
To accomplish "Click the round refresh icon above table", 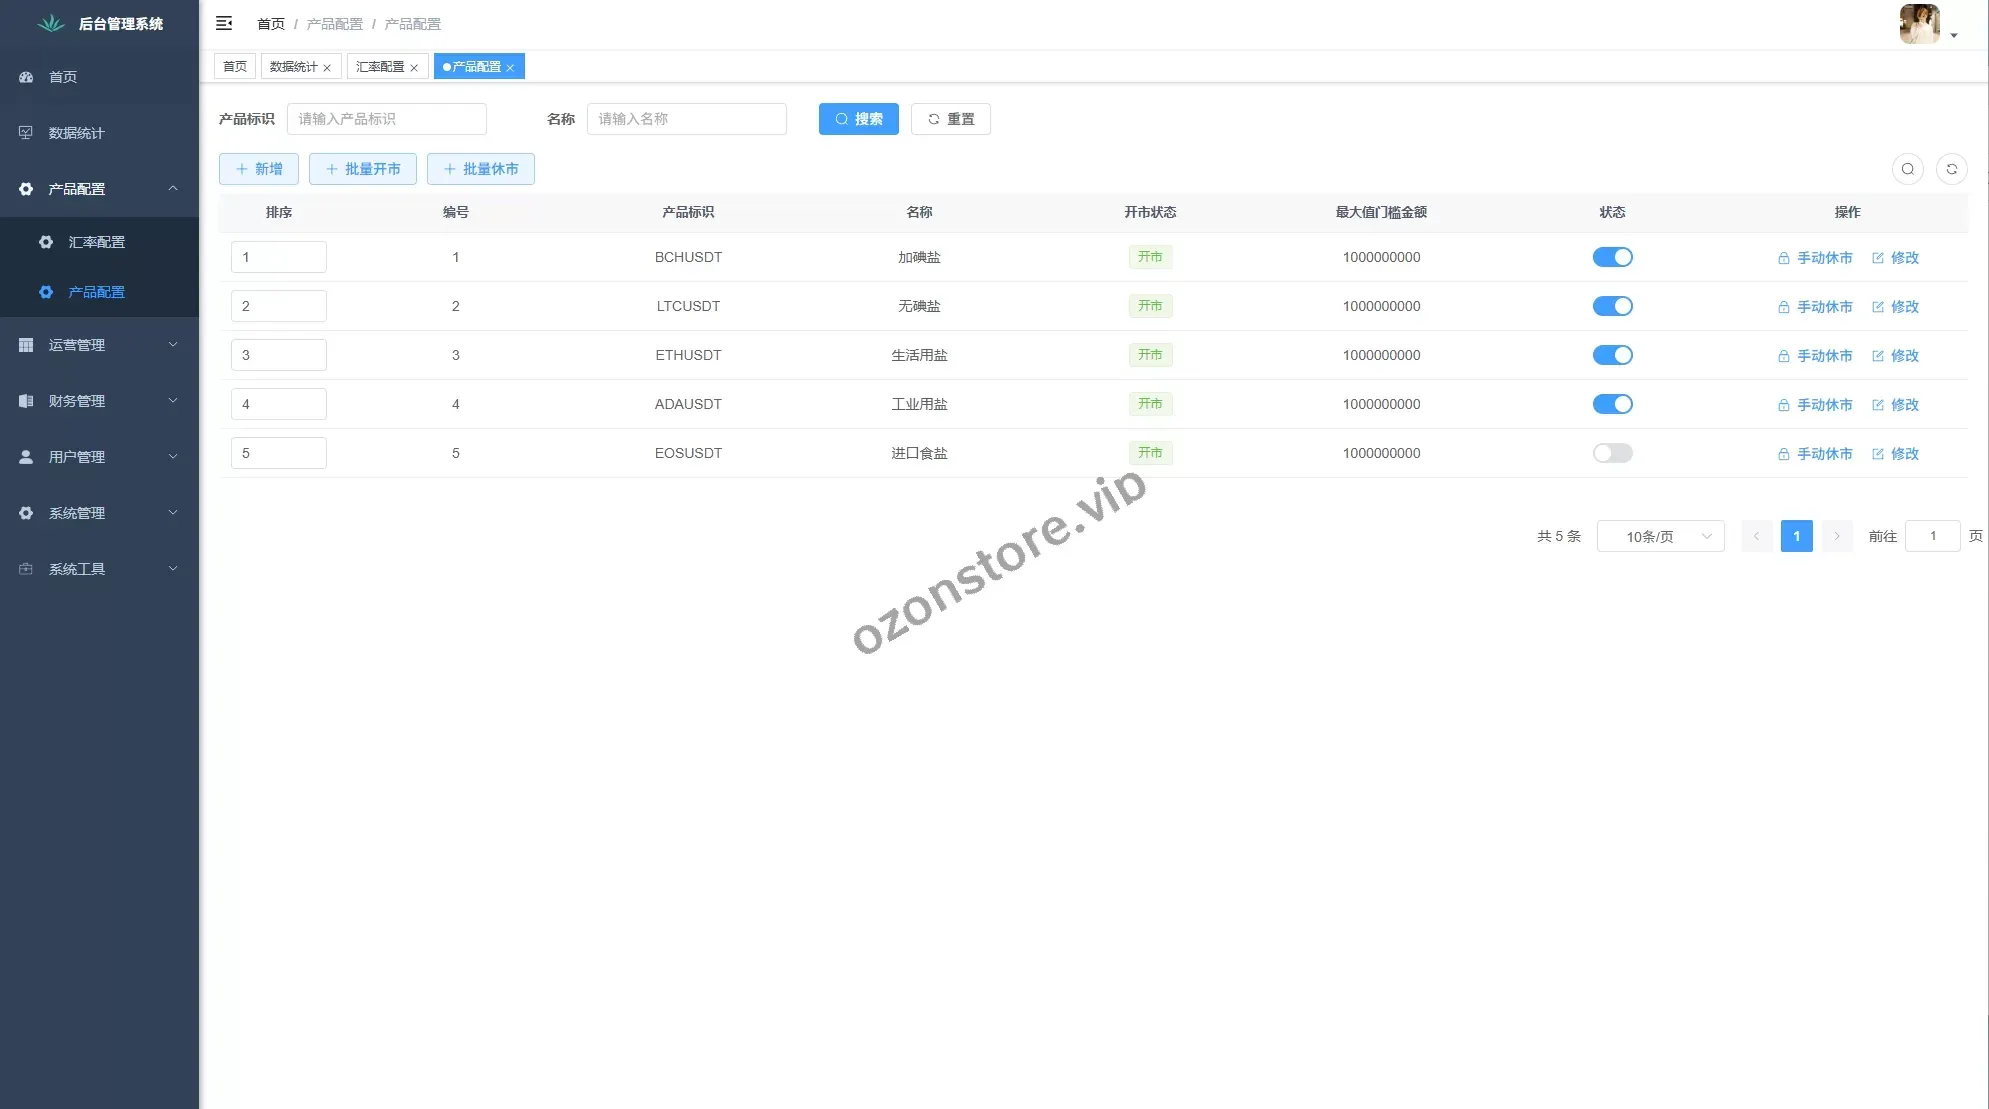I will point(1951,169).
